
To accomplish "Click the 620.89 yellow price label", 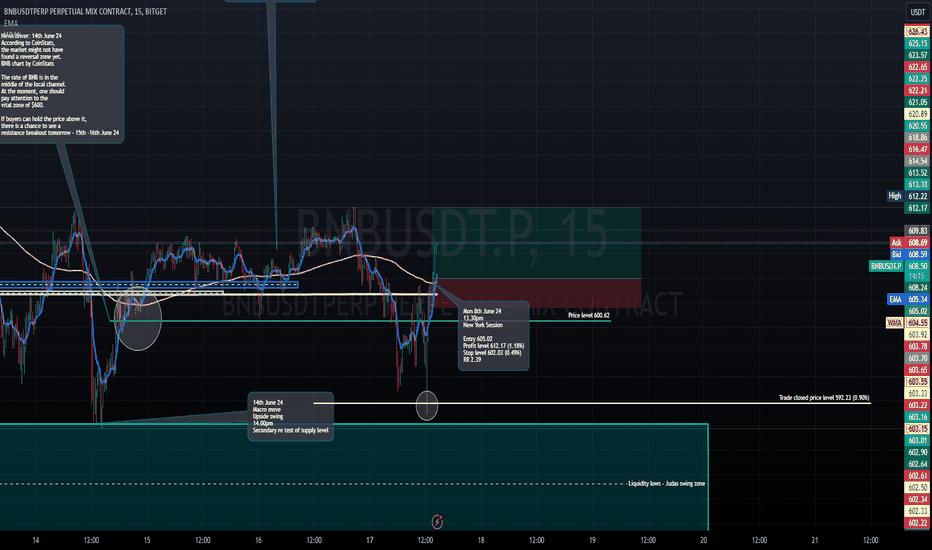I will (917, 114).
